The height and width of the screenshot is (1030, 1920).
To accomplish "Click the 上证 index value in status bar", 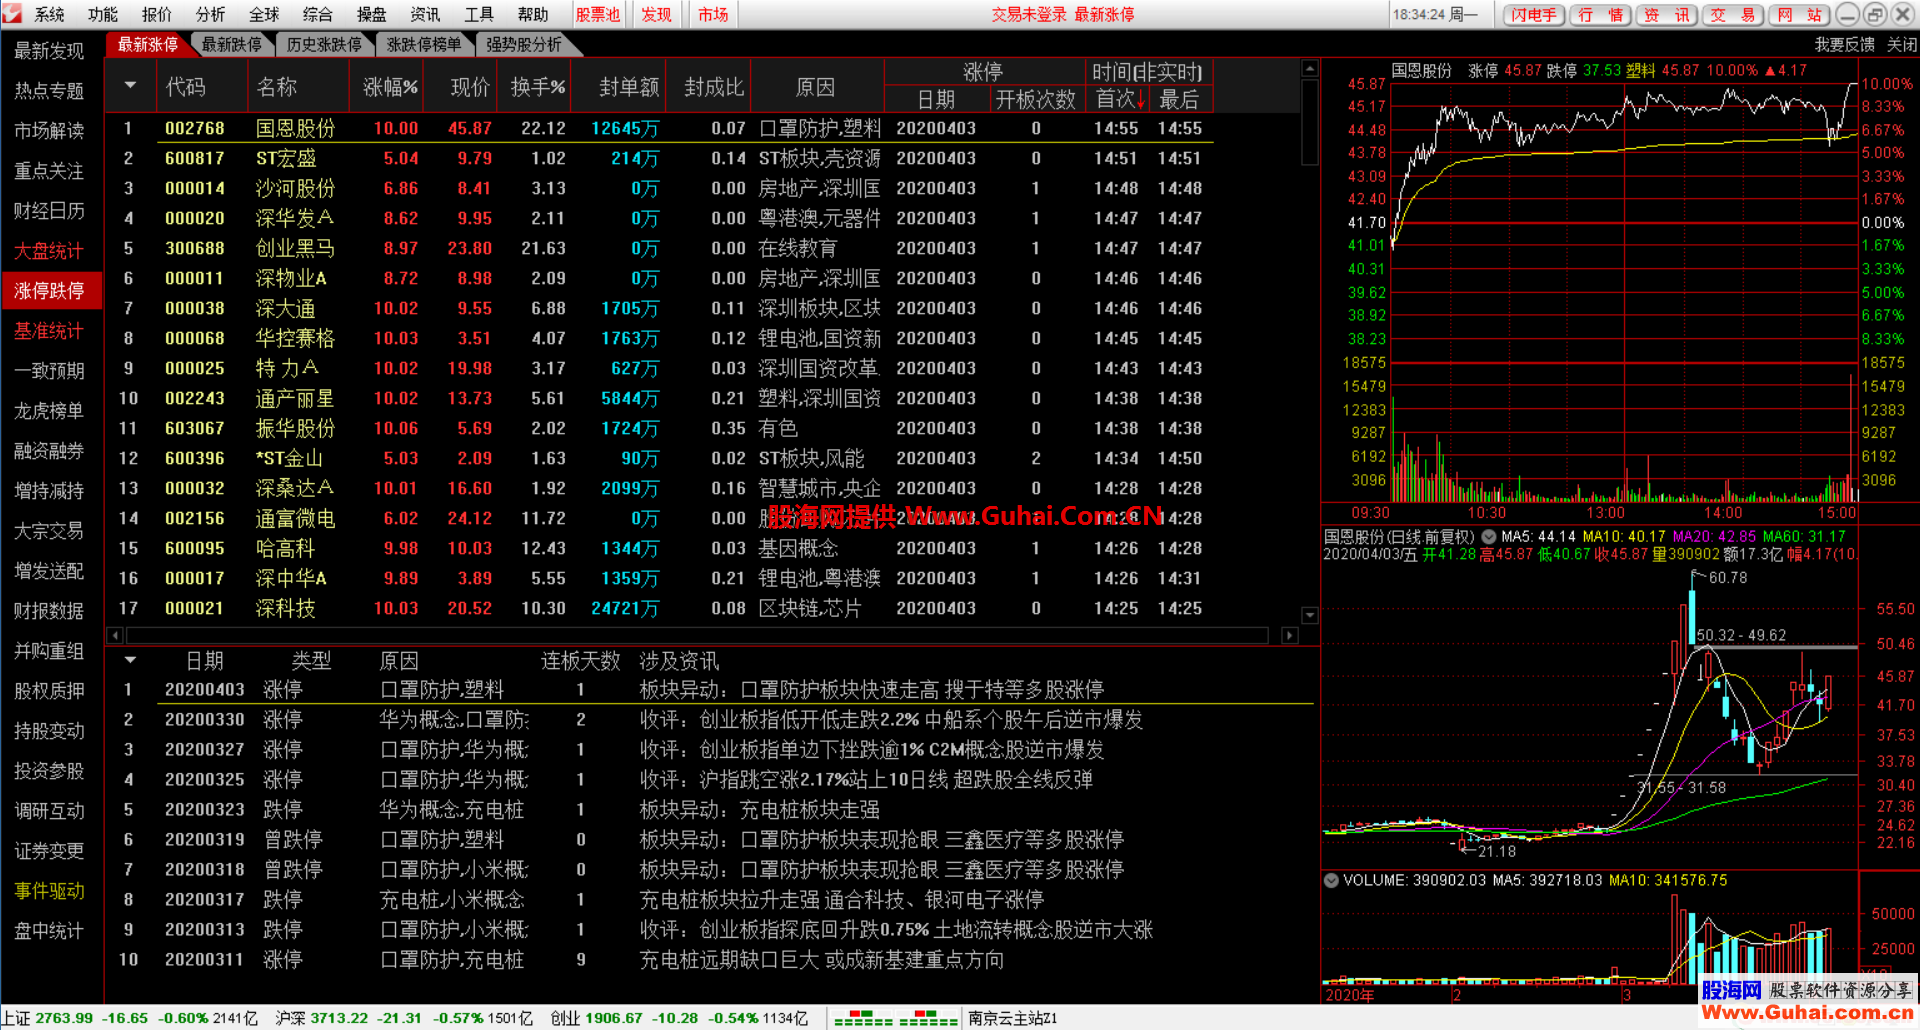I will point(64,1018).
